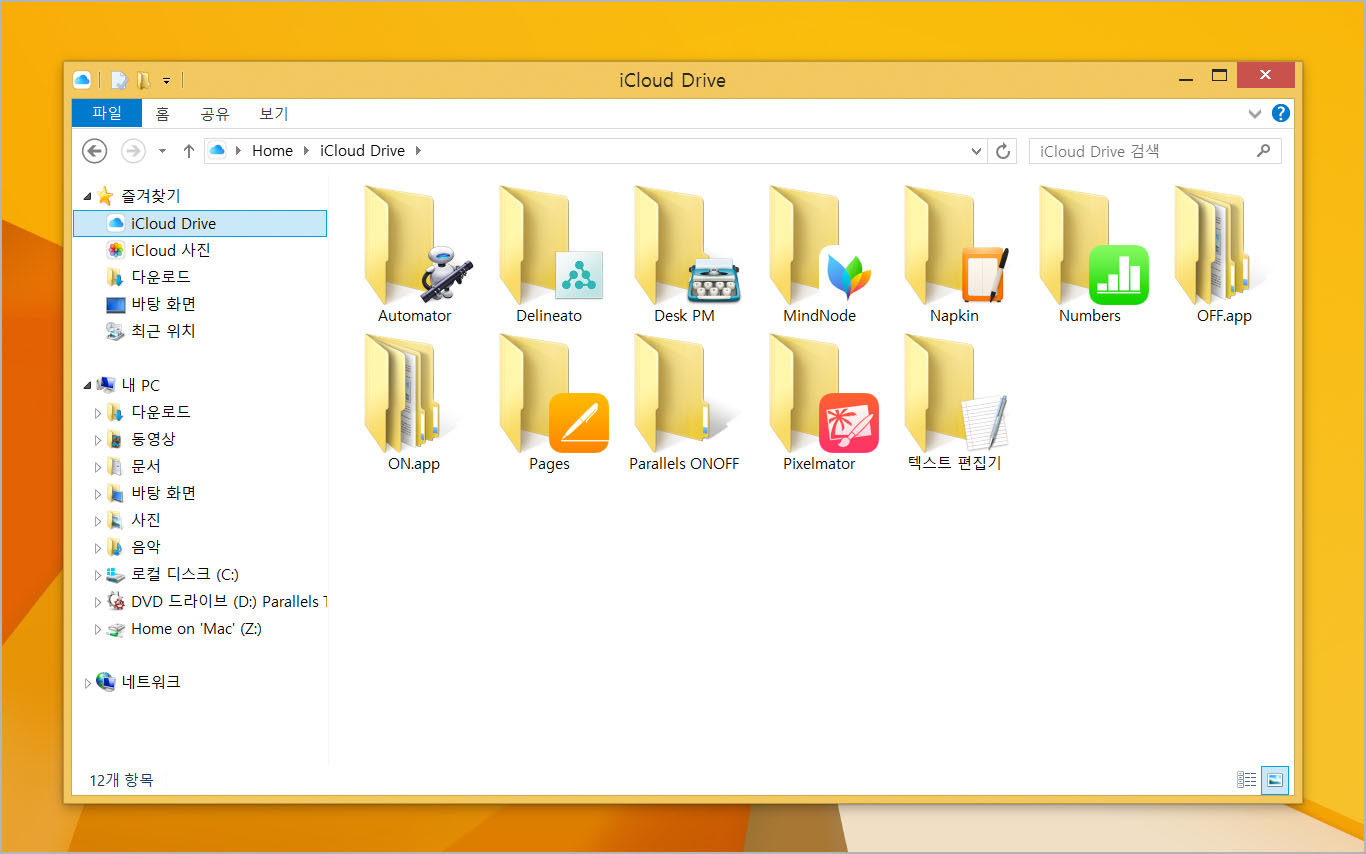Viewport: 1366px width, 854px height.
Task: Open the Explorer help button
Action: click(x=1280, y=113)
